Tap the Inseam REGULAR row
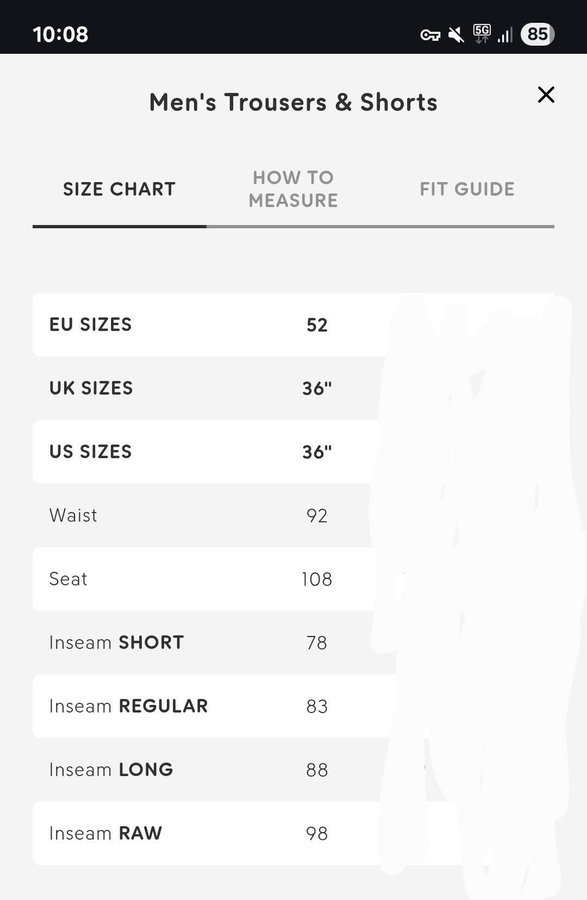Screen dimensions: 587x900 (x=293, y=707)
